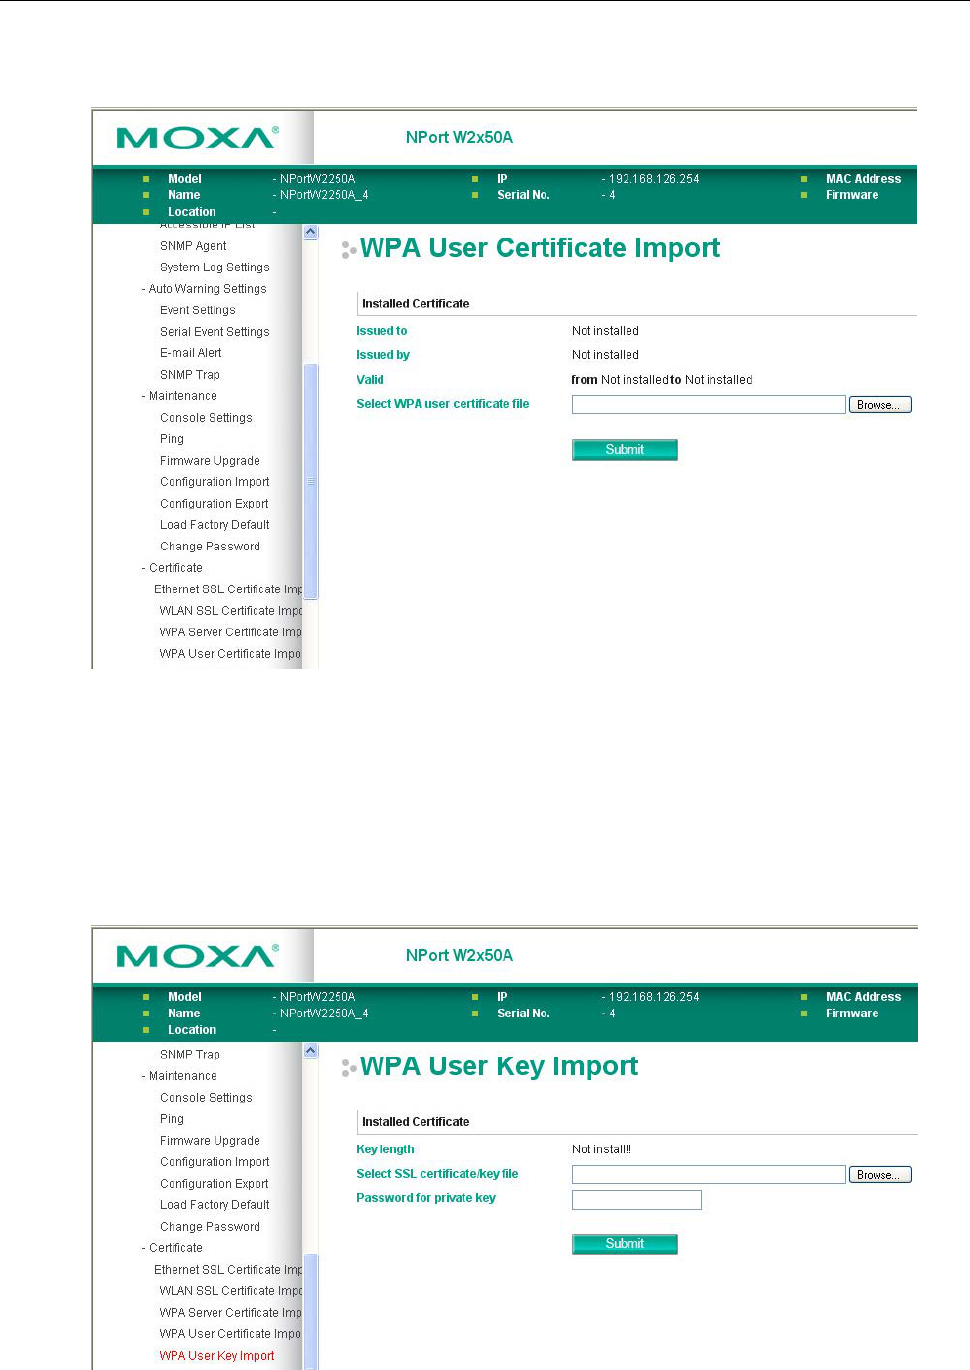Open Console Settings in bottom sidebar
This screenshot has height=1370, width=970.
point(206,1098)
